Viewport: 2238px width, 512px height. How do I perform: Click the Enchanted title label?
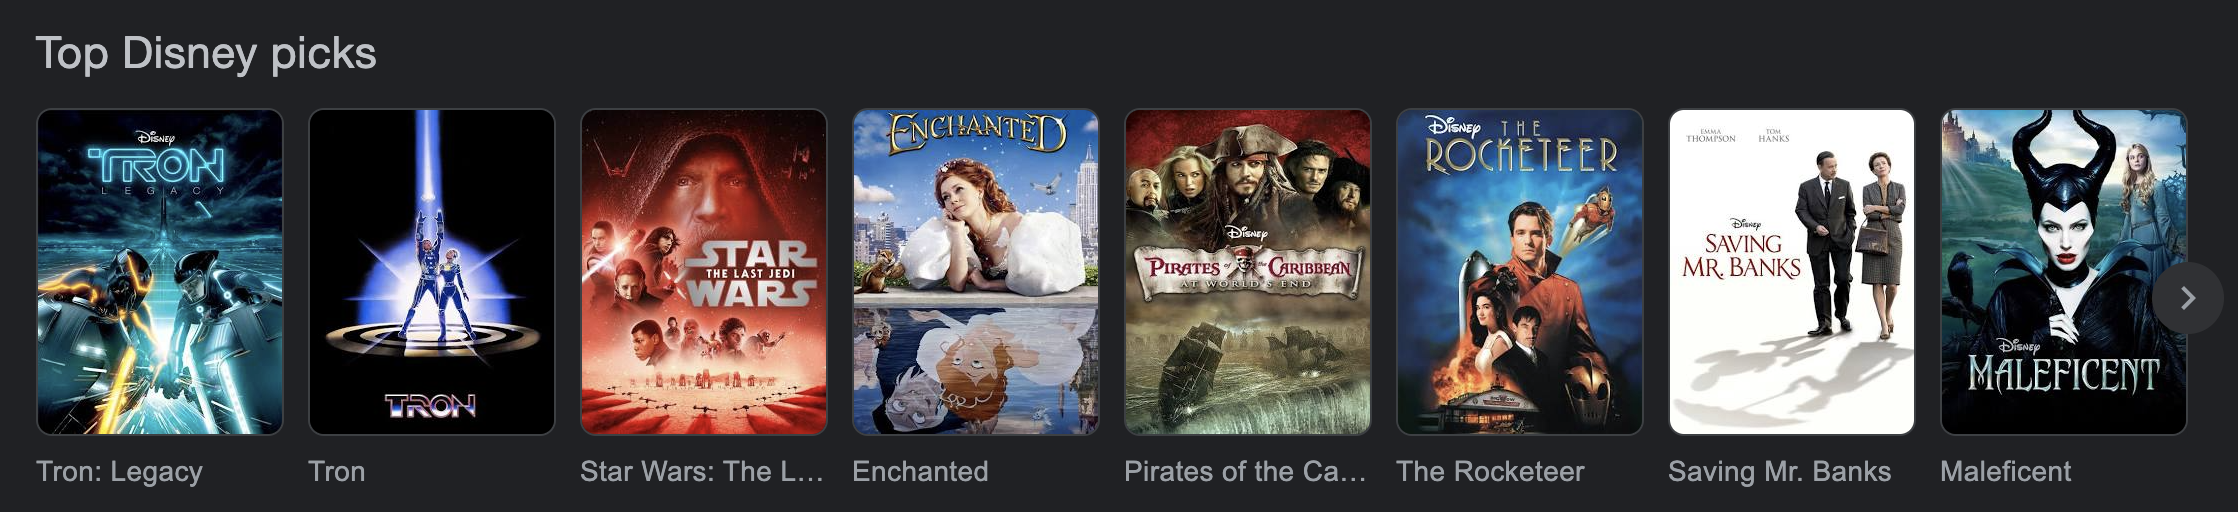[920, 471]
